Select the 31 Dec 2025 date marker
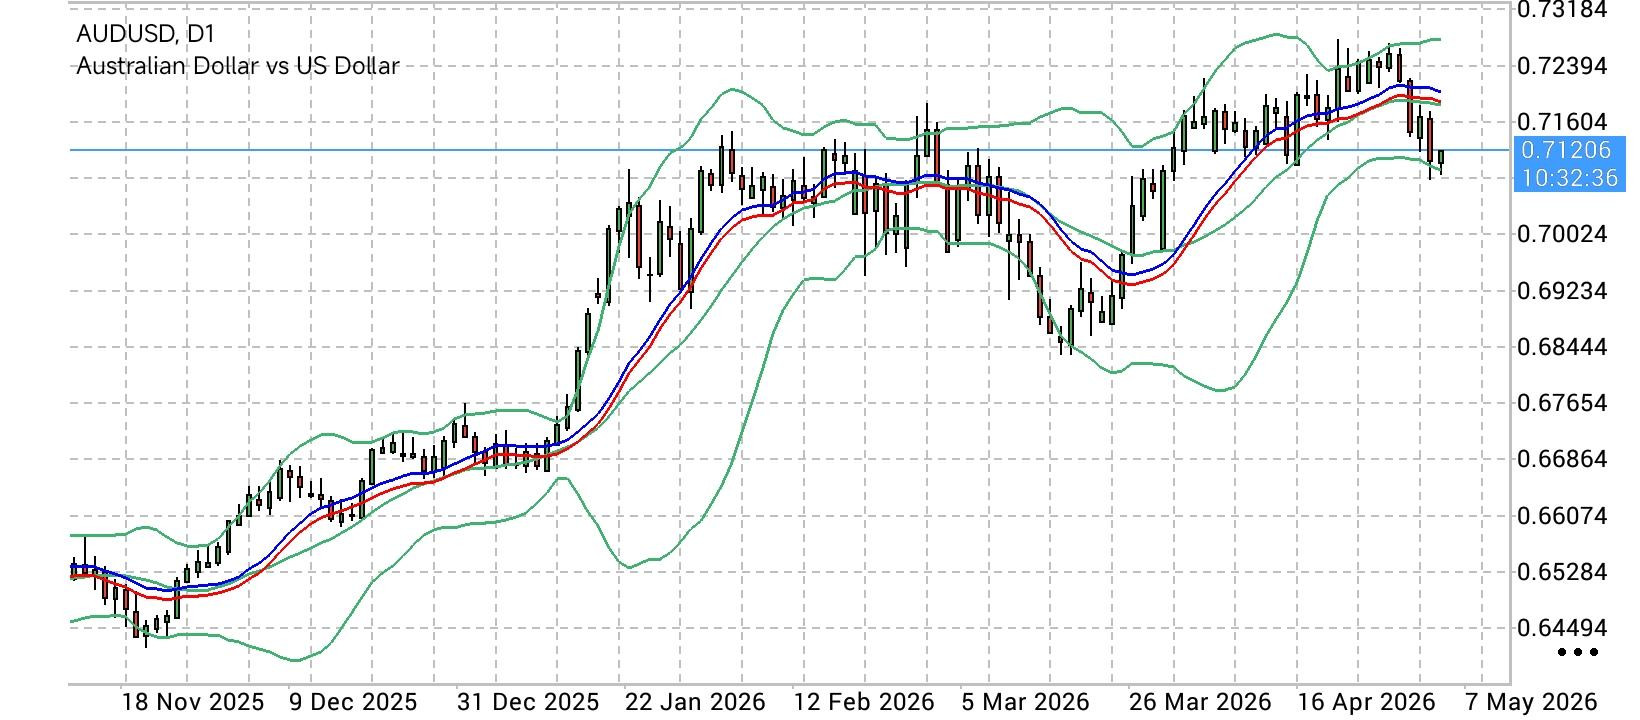 pyautogui.click(x=528, y=702)
